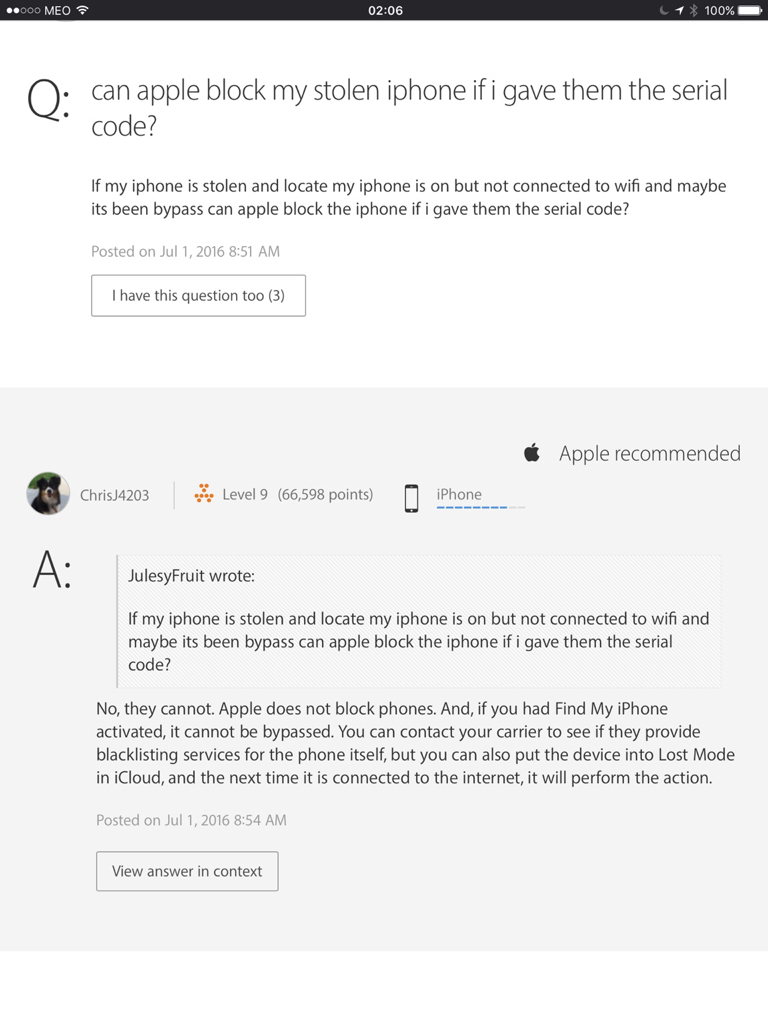Click the iPhone device outline icon

click(411, 497)
